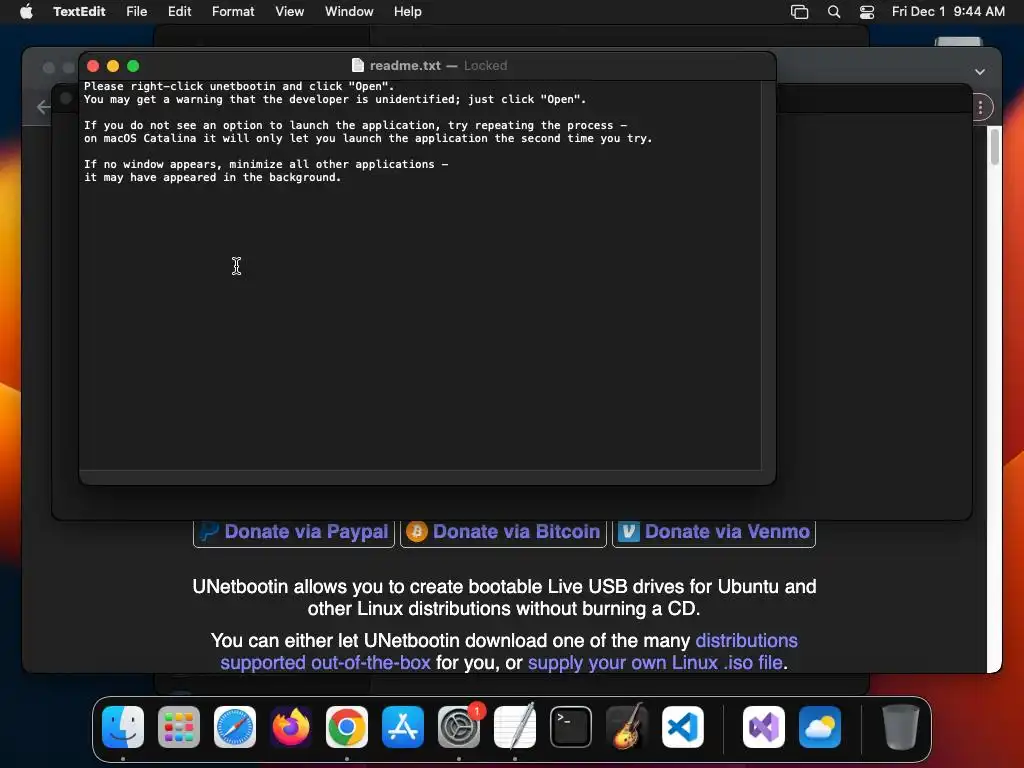
Task: Open the Trash from the Dock
Action: coord(901,727)
